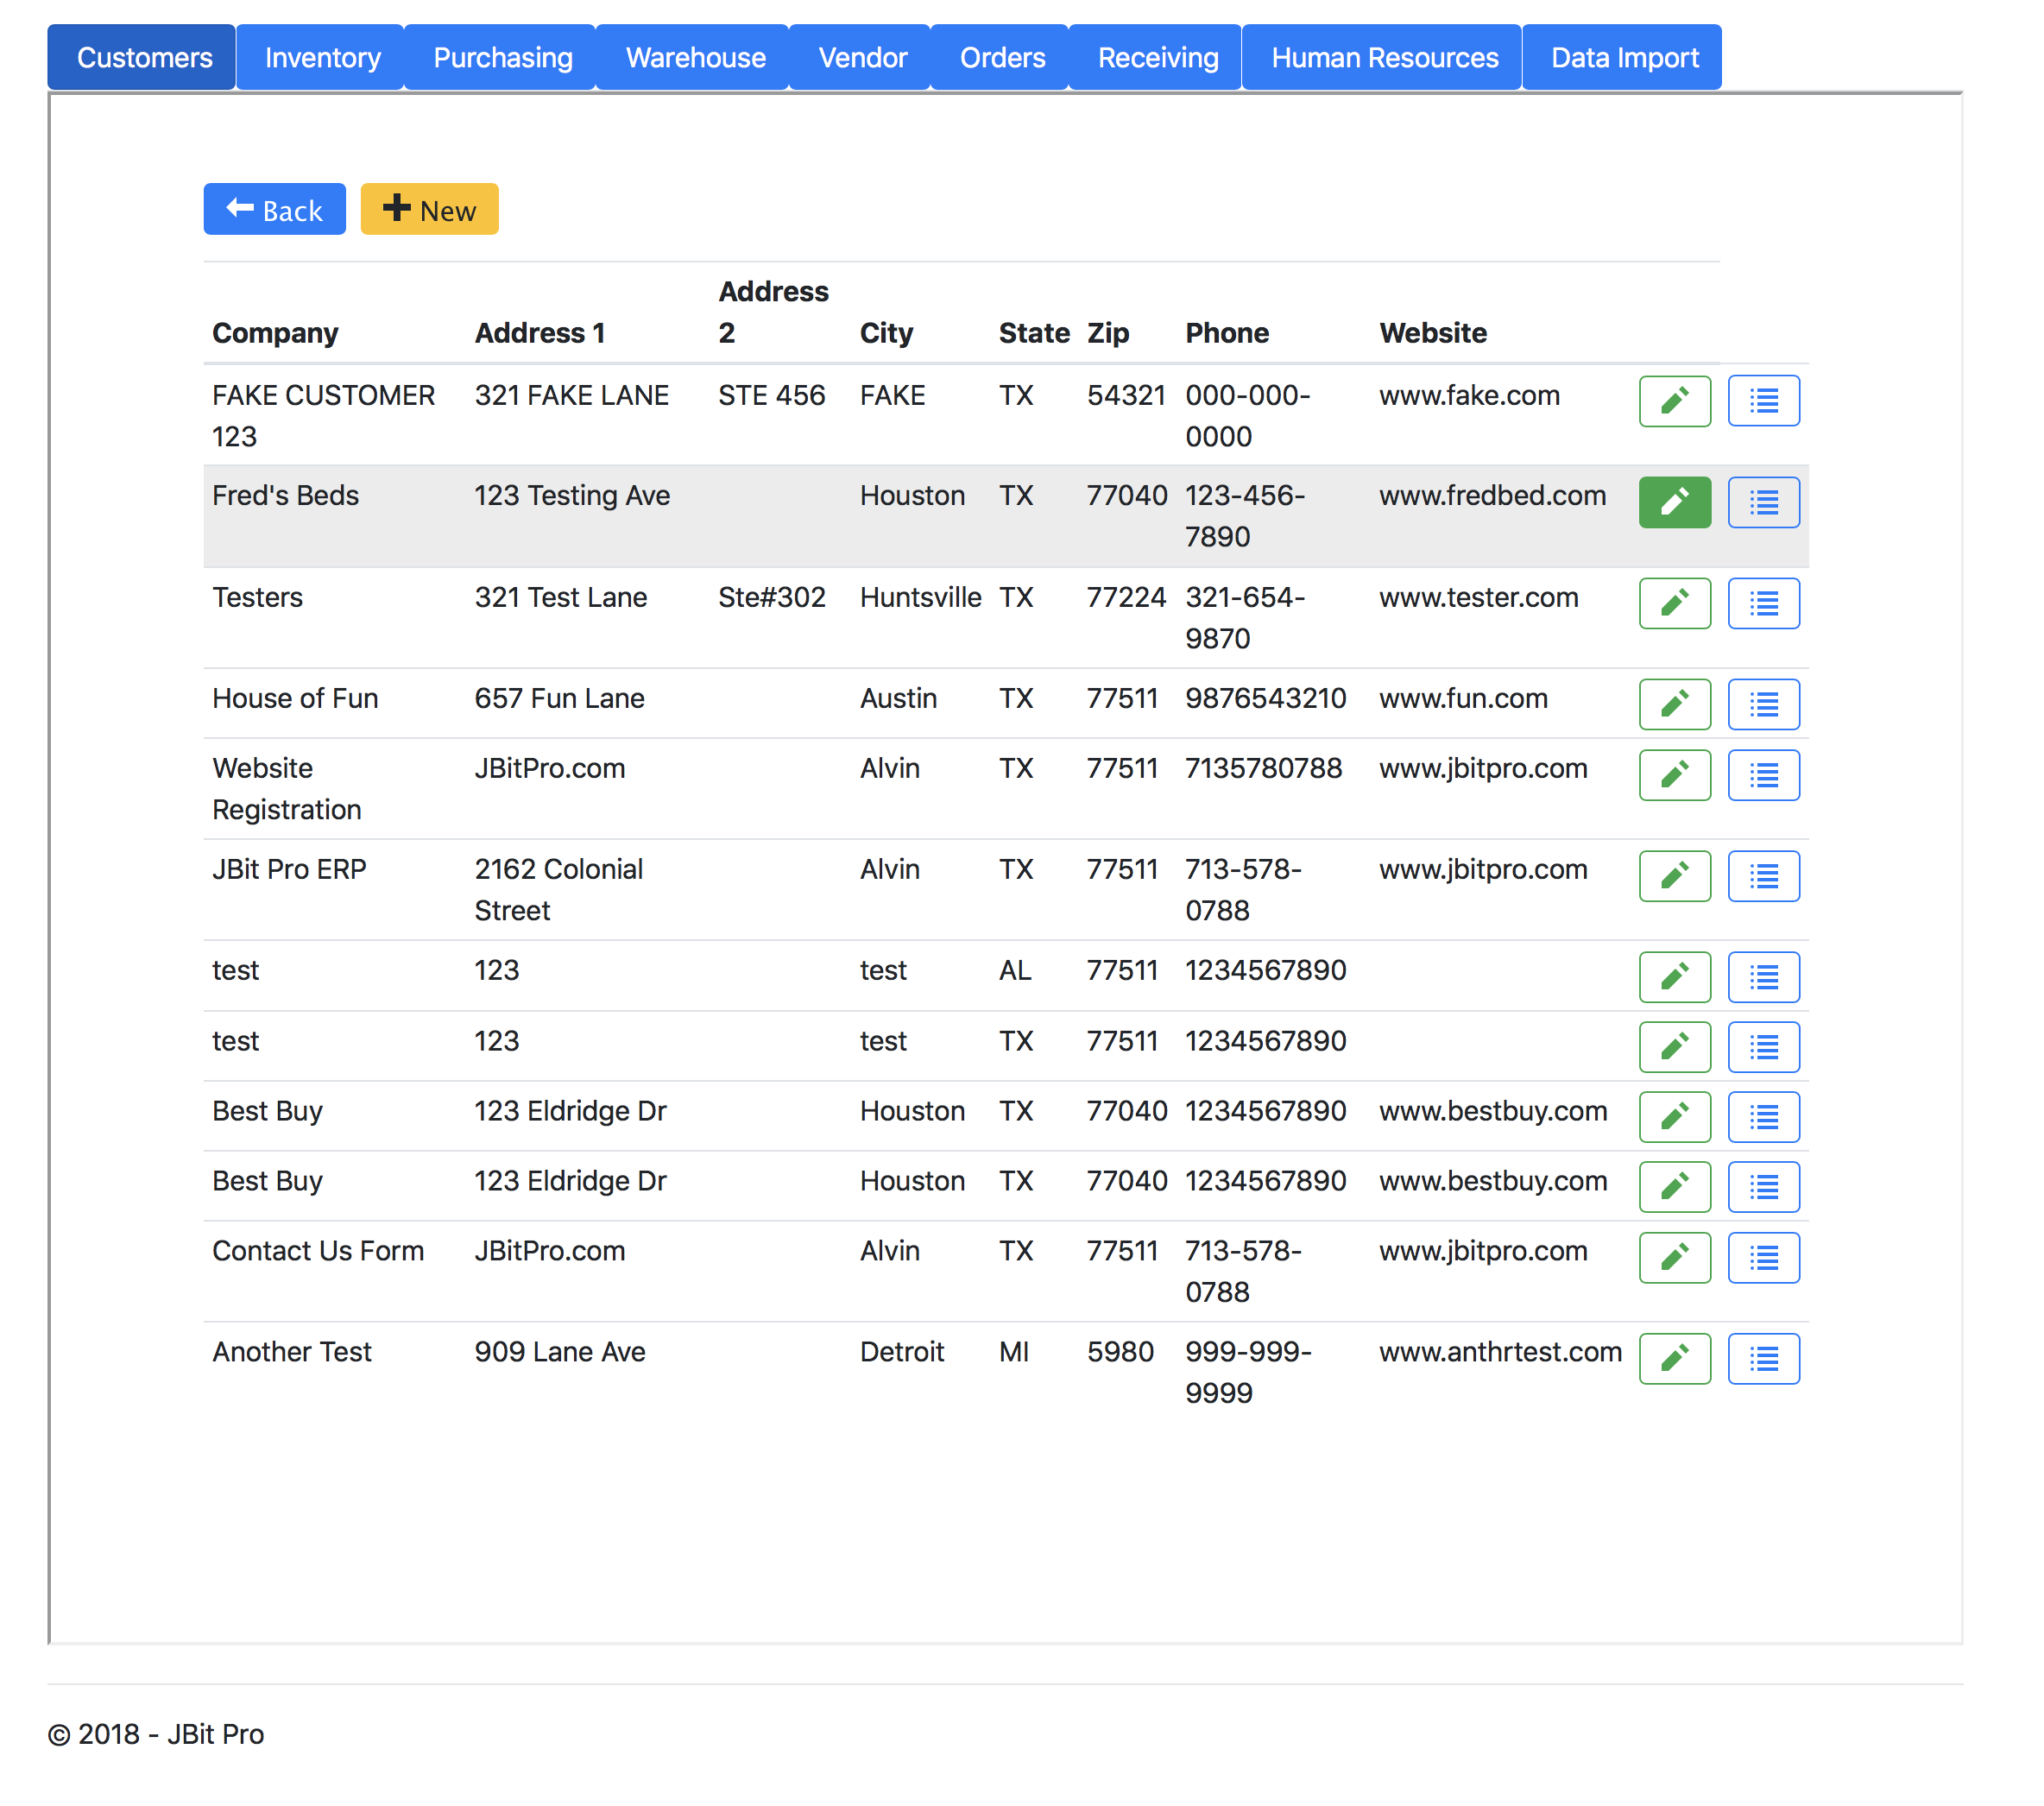Edit the FAKE CUSTOMER 123 record
The height and width of the screenshot is (1806, 2044).
[1675, 401]
